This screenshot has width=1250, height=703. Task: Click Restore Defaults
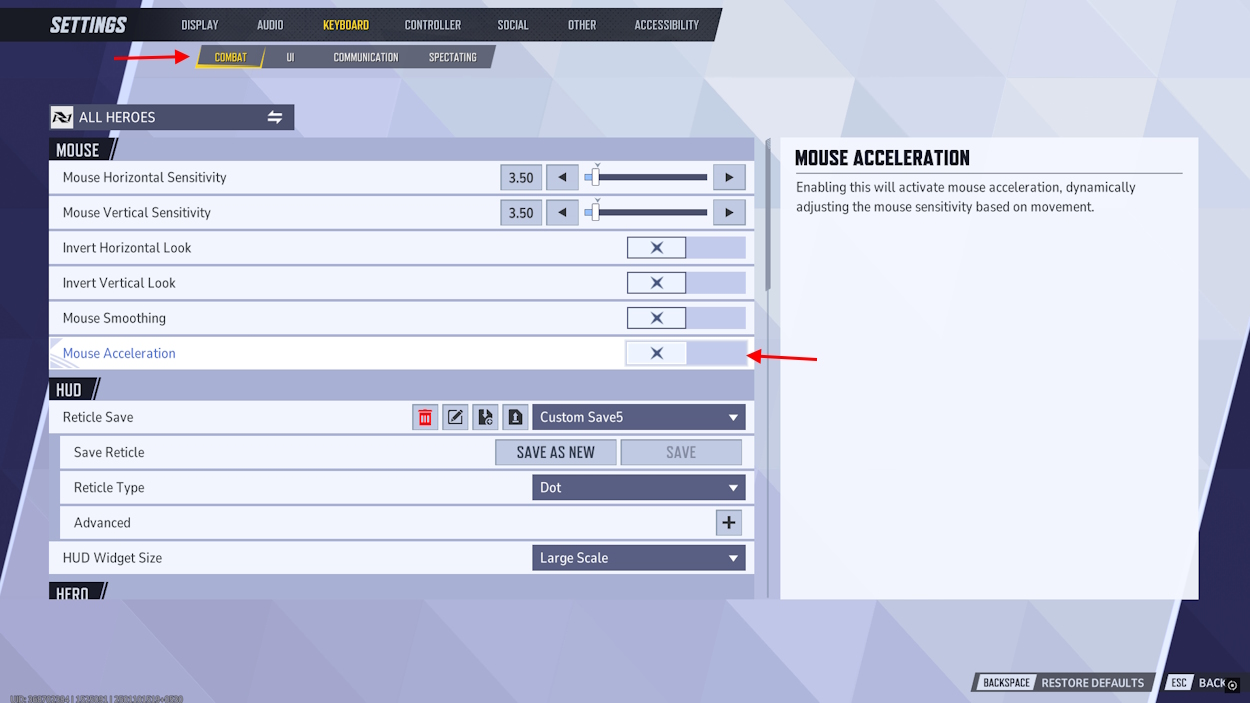point(1091,683)
